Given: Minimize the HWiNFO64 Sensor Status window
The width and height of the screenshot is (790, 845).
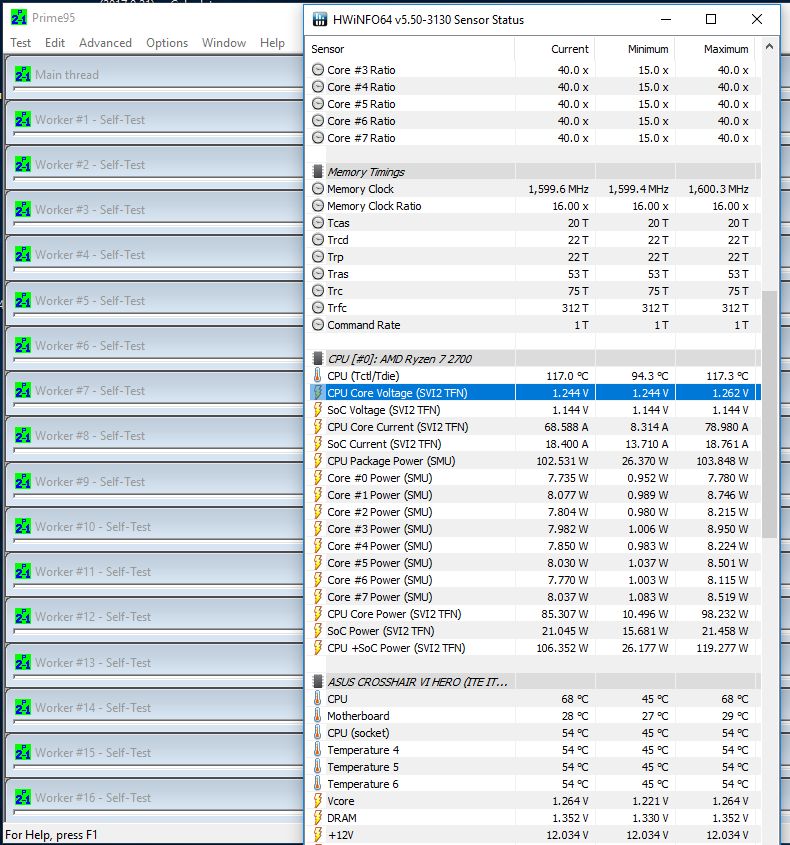Looking at the screenshot, I should [x=666, y=19].
